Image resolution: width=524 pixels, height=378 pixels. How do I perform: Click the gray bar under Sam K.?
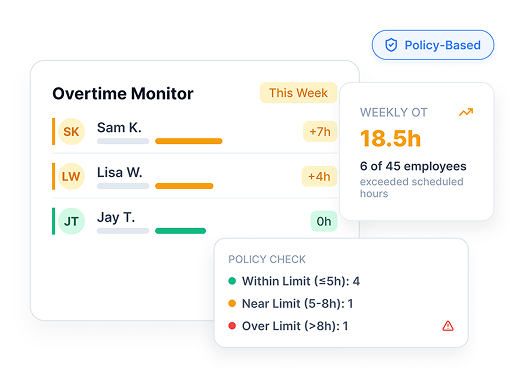click(123, 141)
